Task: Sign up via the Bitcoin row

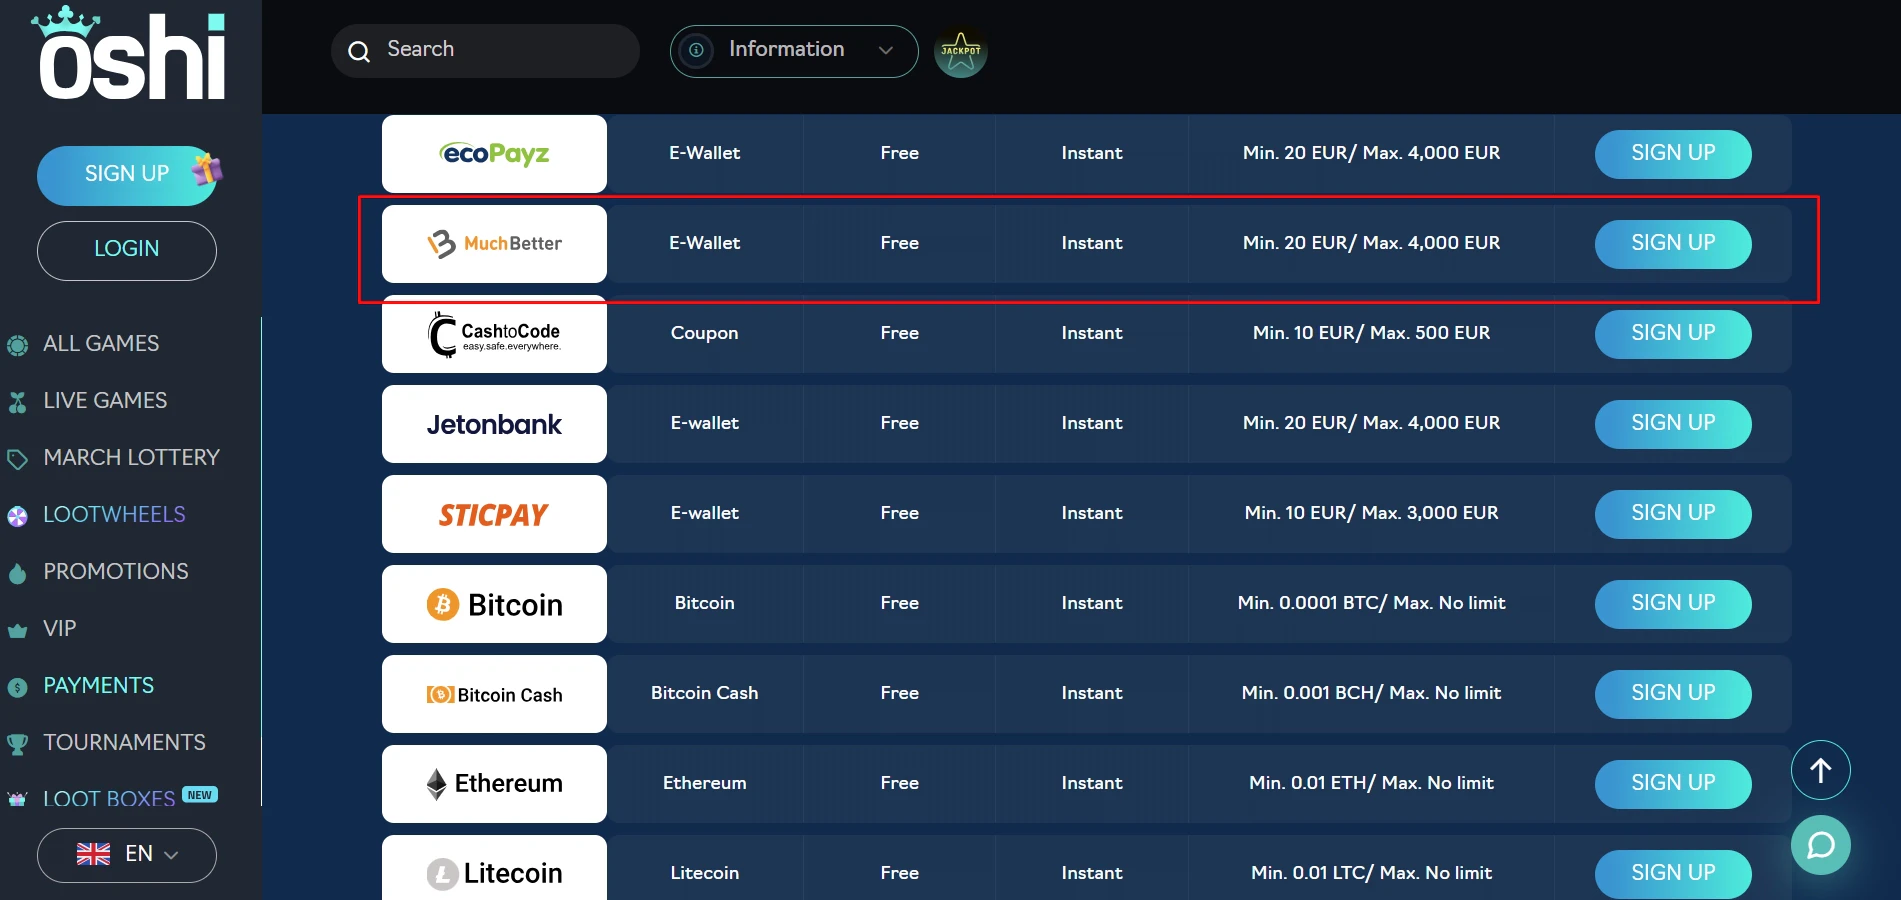Action: point(1673,604)
